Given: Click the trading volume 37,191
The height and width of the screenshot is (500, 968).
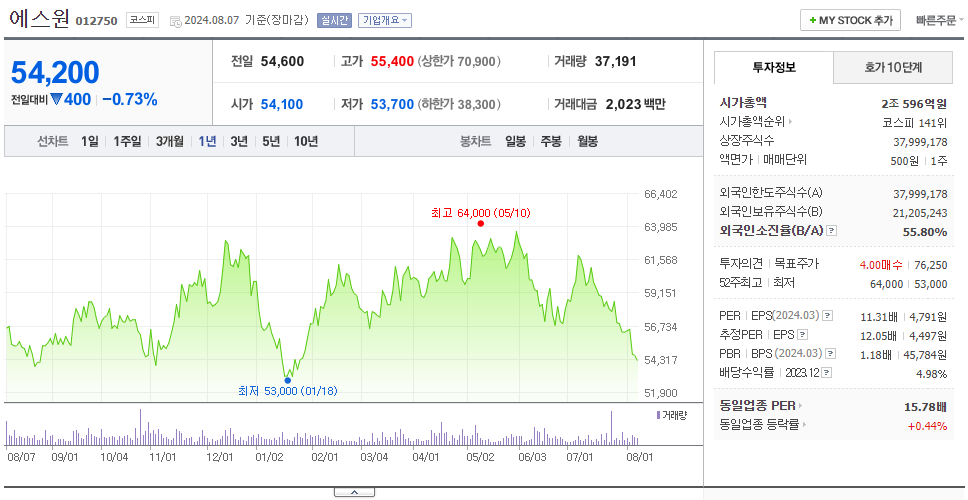Looking at the screenshot, I should pyautogui.click(x=615, y=62).
